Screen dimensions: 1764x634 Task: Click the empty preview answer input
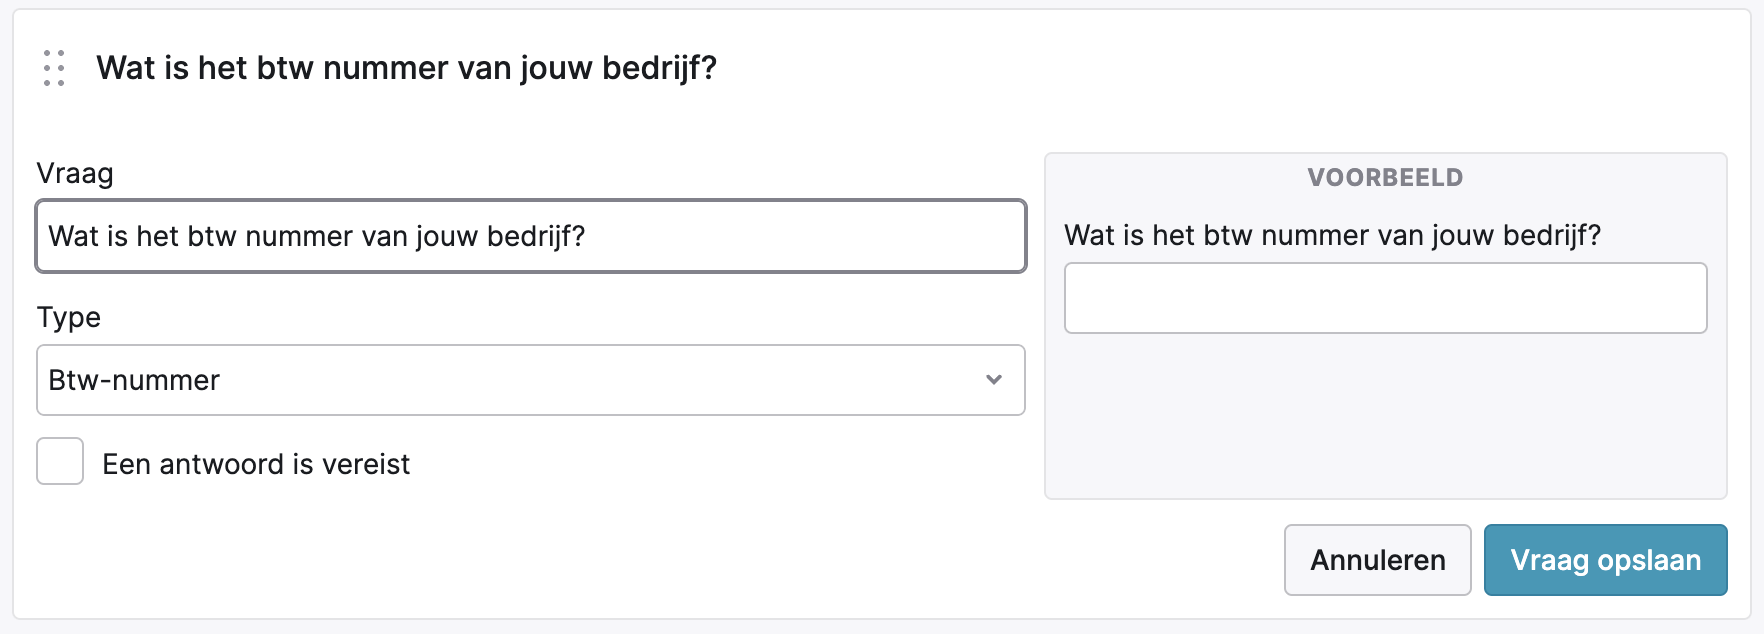point(1385,298)
